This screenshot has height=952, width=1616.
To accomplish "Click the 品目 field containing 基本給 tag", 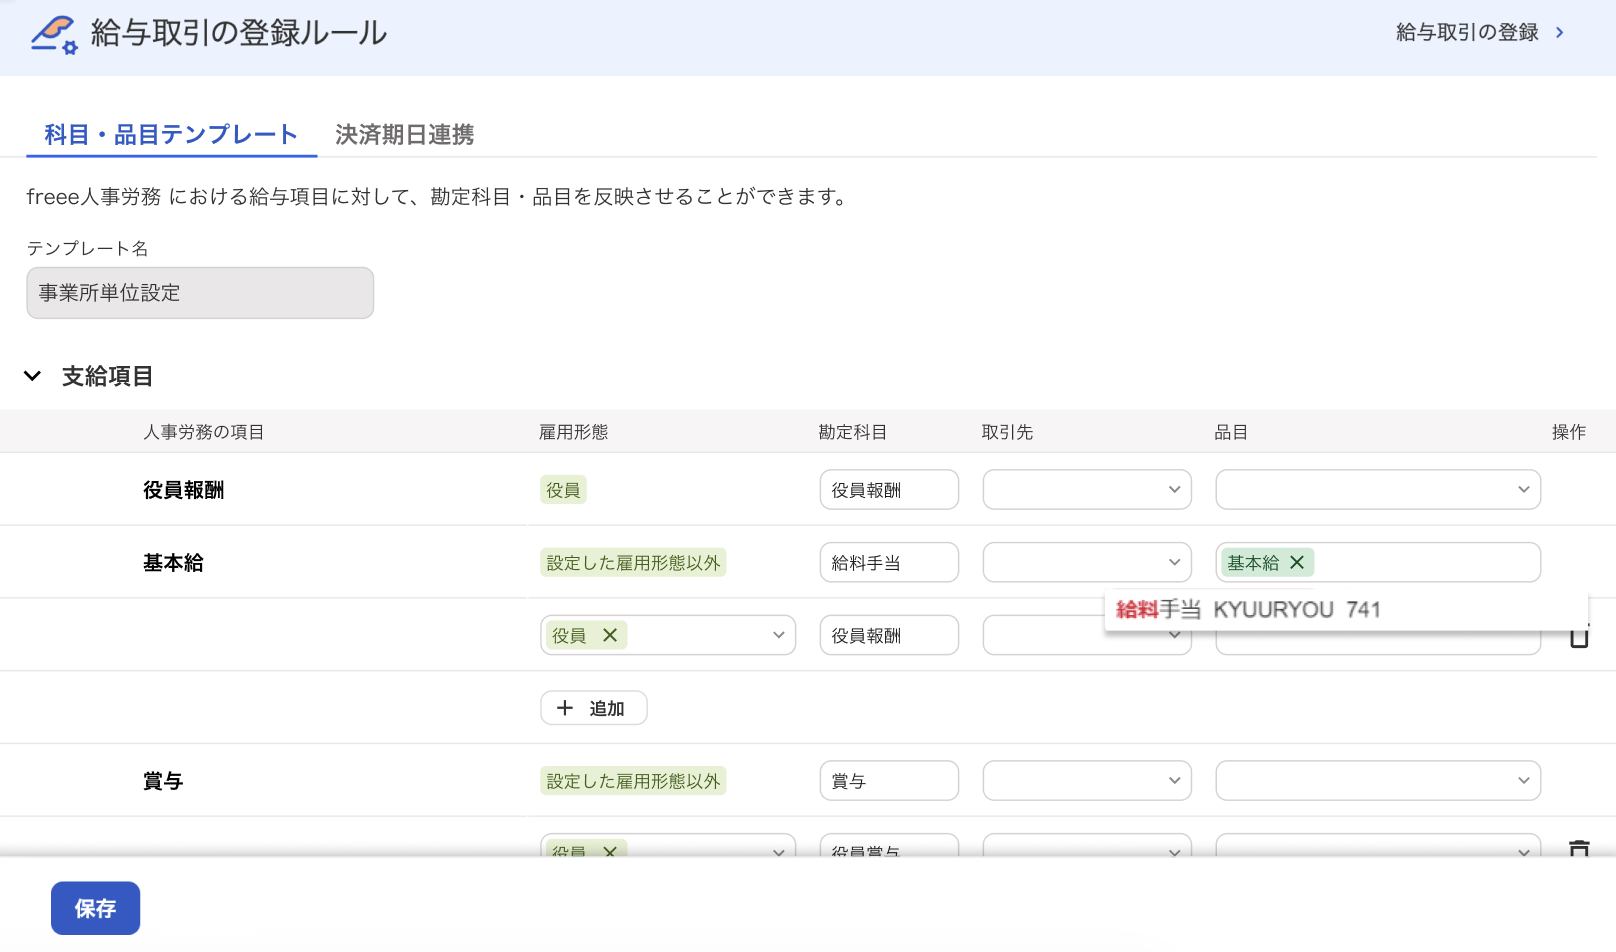I will pos(1378,563).
